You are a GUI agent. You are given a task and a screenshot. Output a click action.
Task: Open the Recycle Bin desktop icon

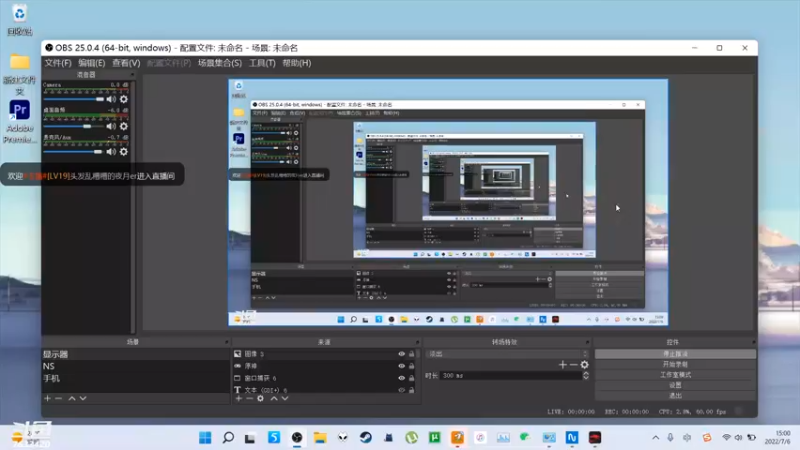(19, 20)
